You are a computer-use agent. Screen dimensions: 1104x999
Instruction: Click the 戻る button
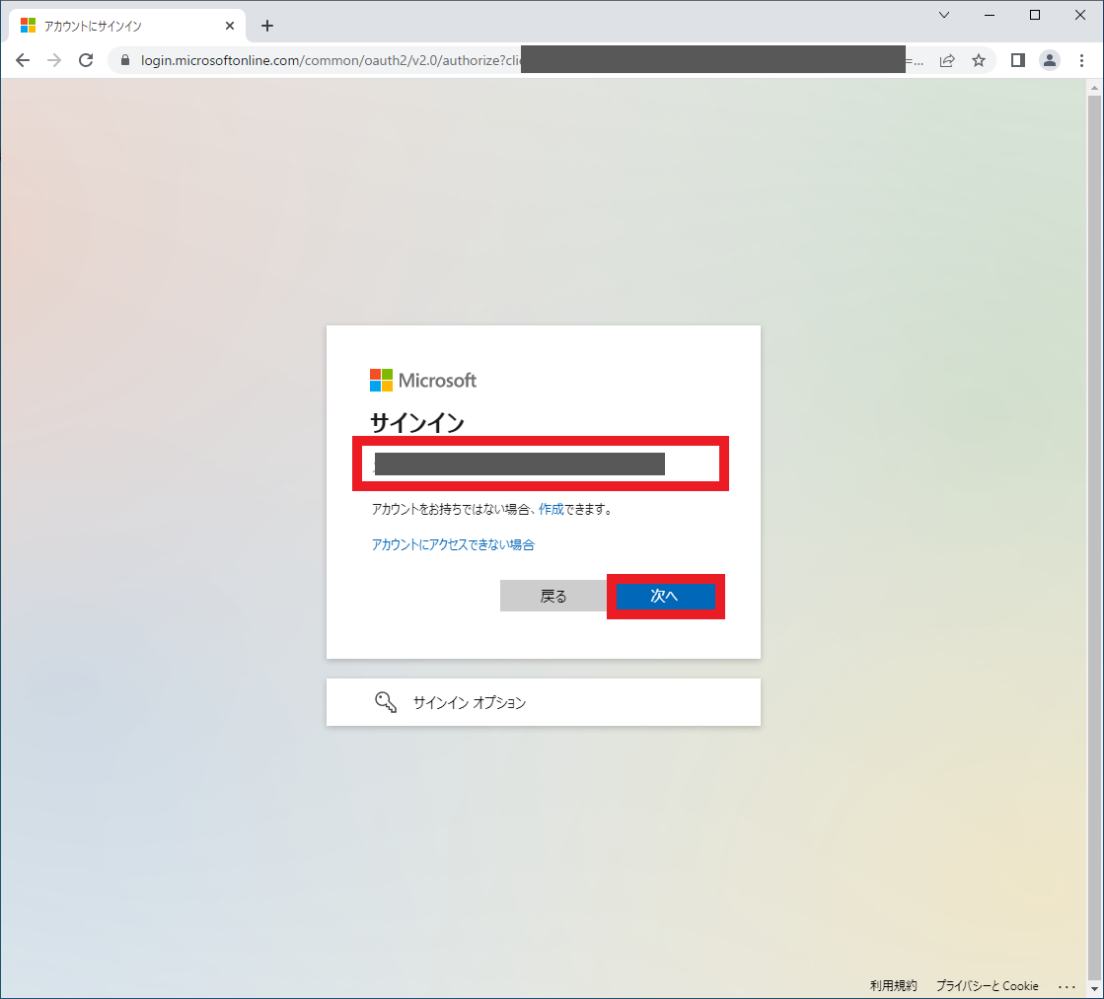click(x=553, y=596)
